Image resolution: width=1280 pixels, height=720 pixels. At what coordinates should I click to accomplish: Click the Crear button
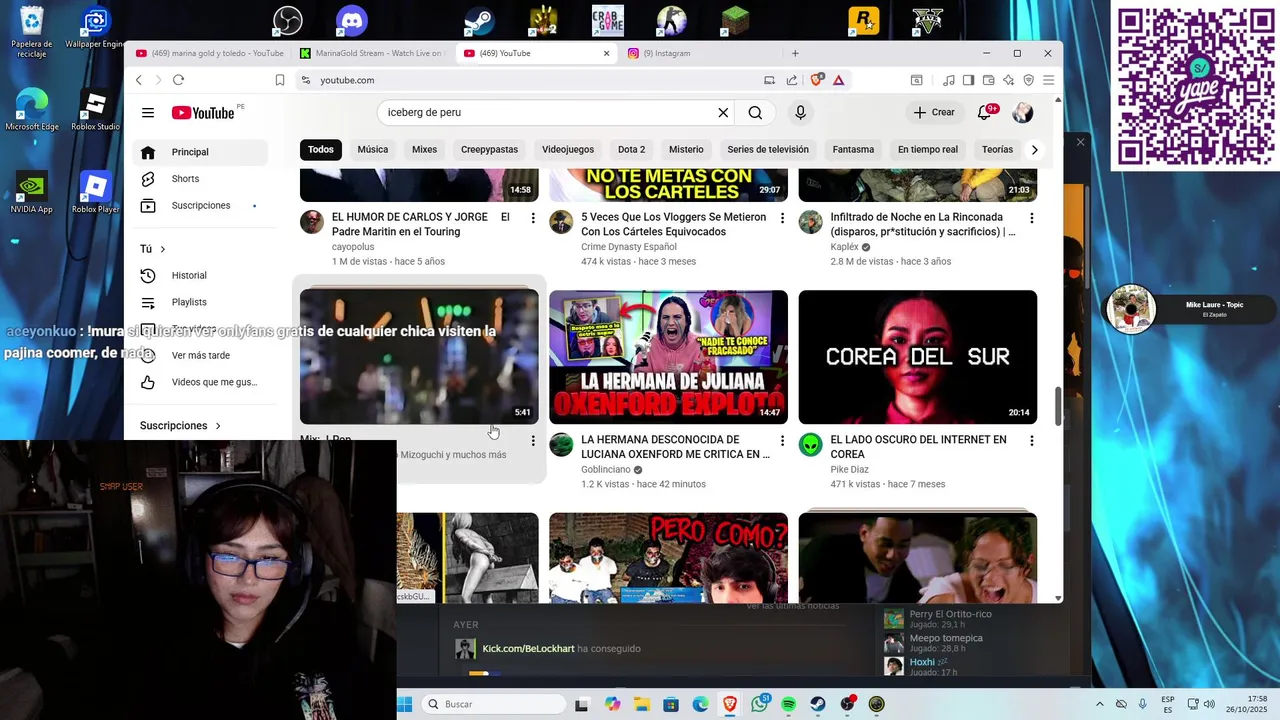click(x=934, y=113)
